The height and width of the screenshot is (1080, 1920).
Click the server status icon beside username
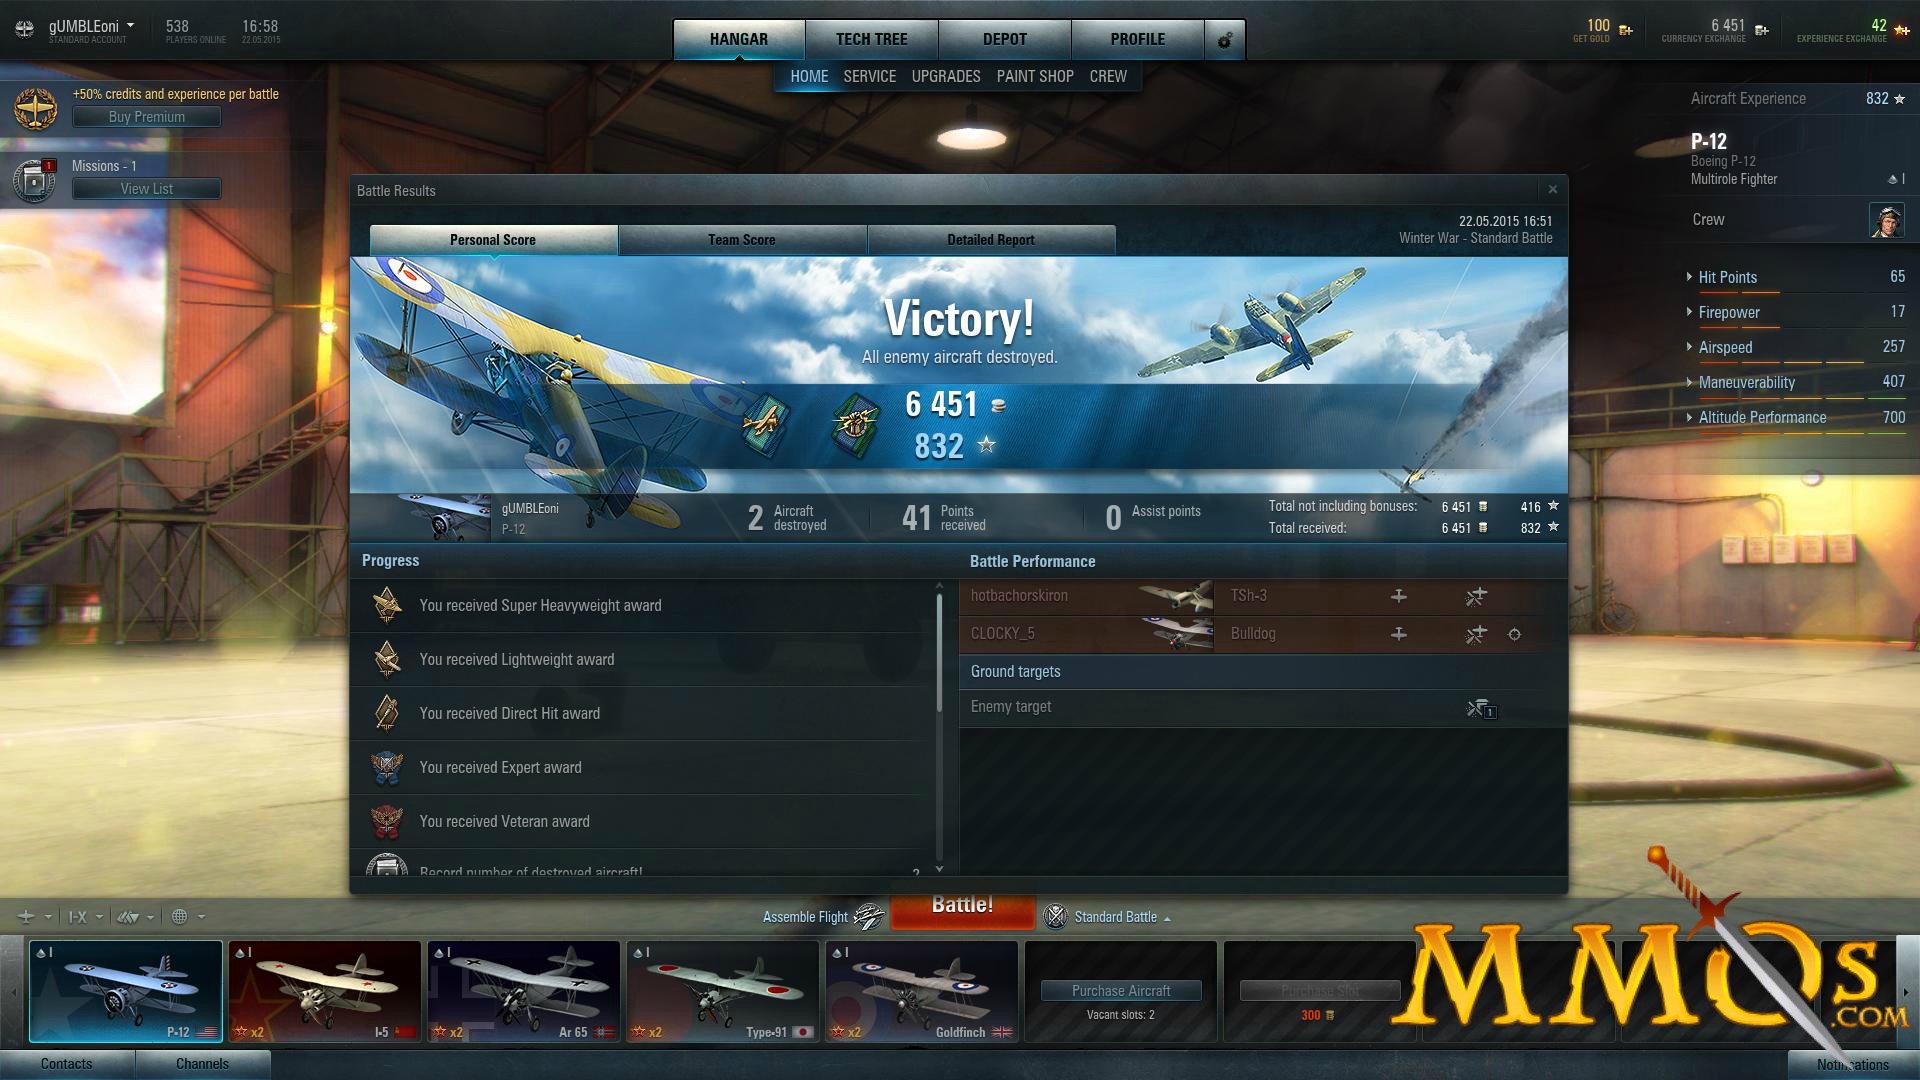coord(25,29)
